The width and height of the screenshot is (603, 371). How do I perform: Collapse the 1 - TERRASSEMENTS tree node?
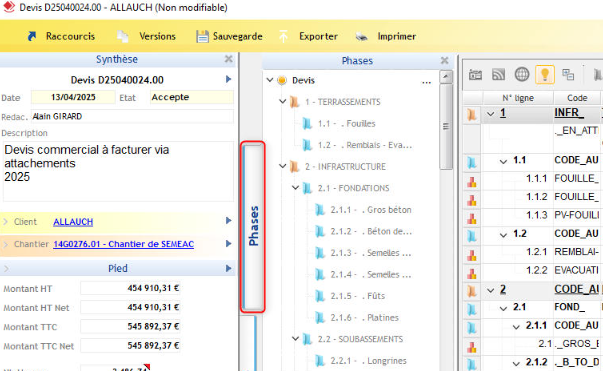[x=283, y=101]
